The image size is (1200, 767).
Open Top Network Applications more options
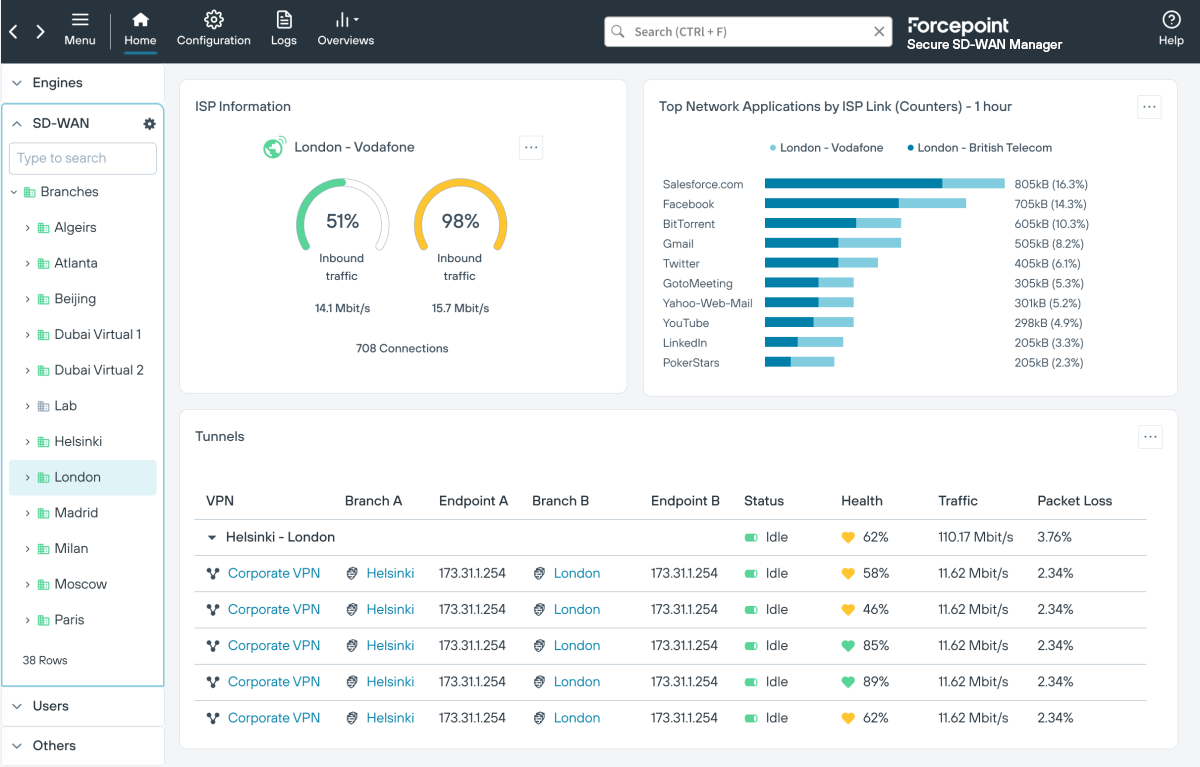(1149, 107)
